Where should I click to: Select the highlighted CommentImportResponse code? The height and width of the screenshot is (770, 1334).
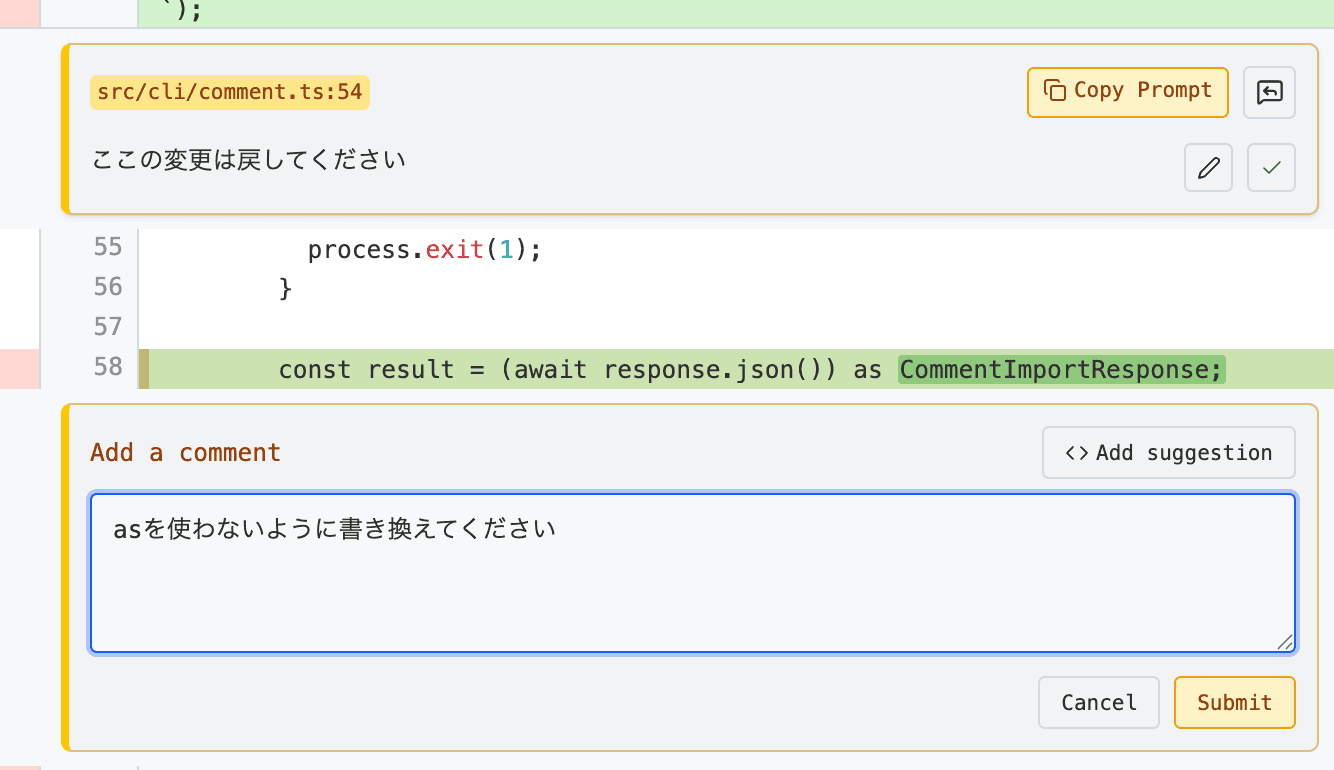click(x=1060, y=369)
